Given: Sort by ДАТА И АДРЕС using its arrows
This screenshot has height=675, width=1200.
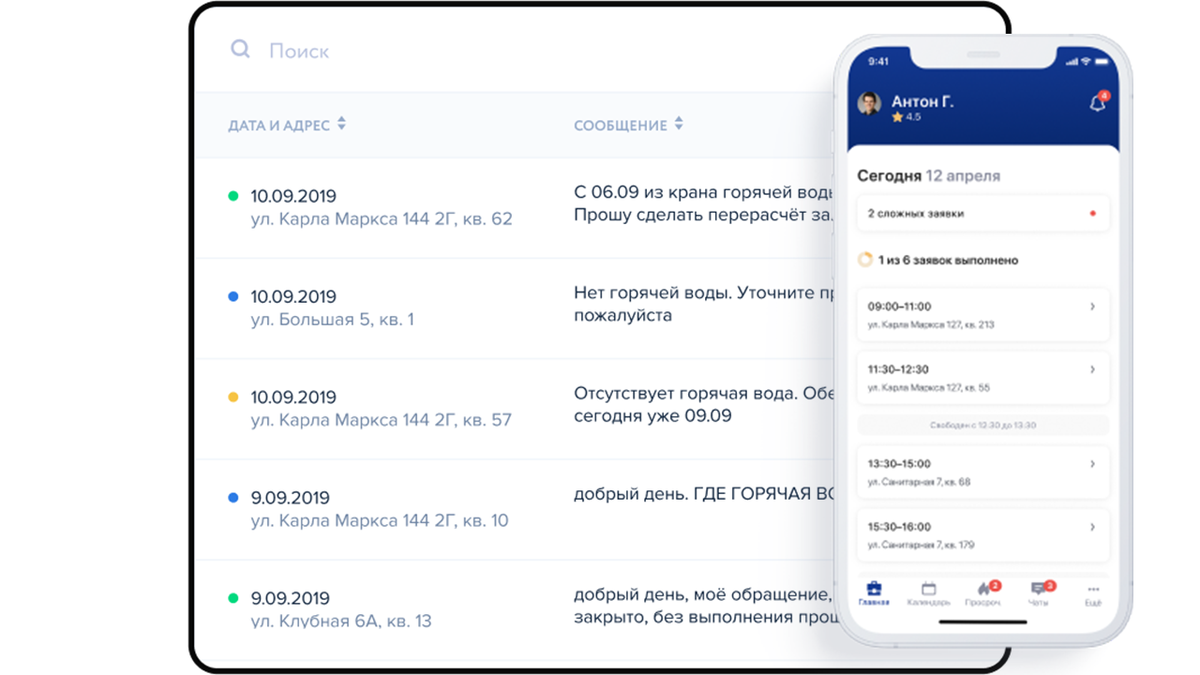Looking at the screenshot, I should (x=340, y=124).
